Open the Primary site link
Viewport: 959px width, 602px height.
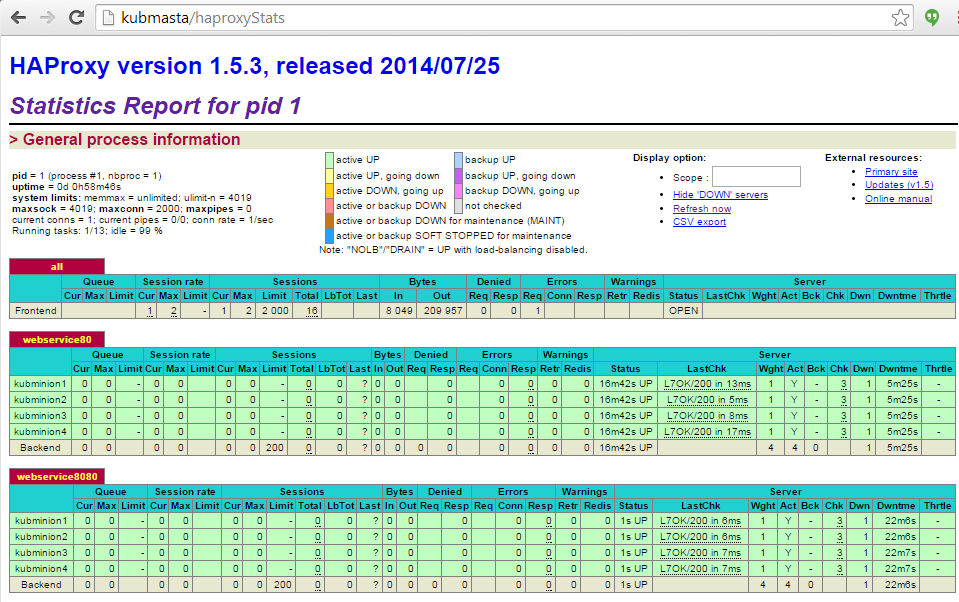tap(891, 172)
